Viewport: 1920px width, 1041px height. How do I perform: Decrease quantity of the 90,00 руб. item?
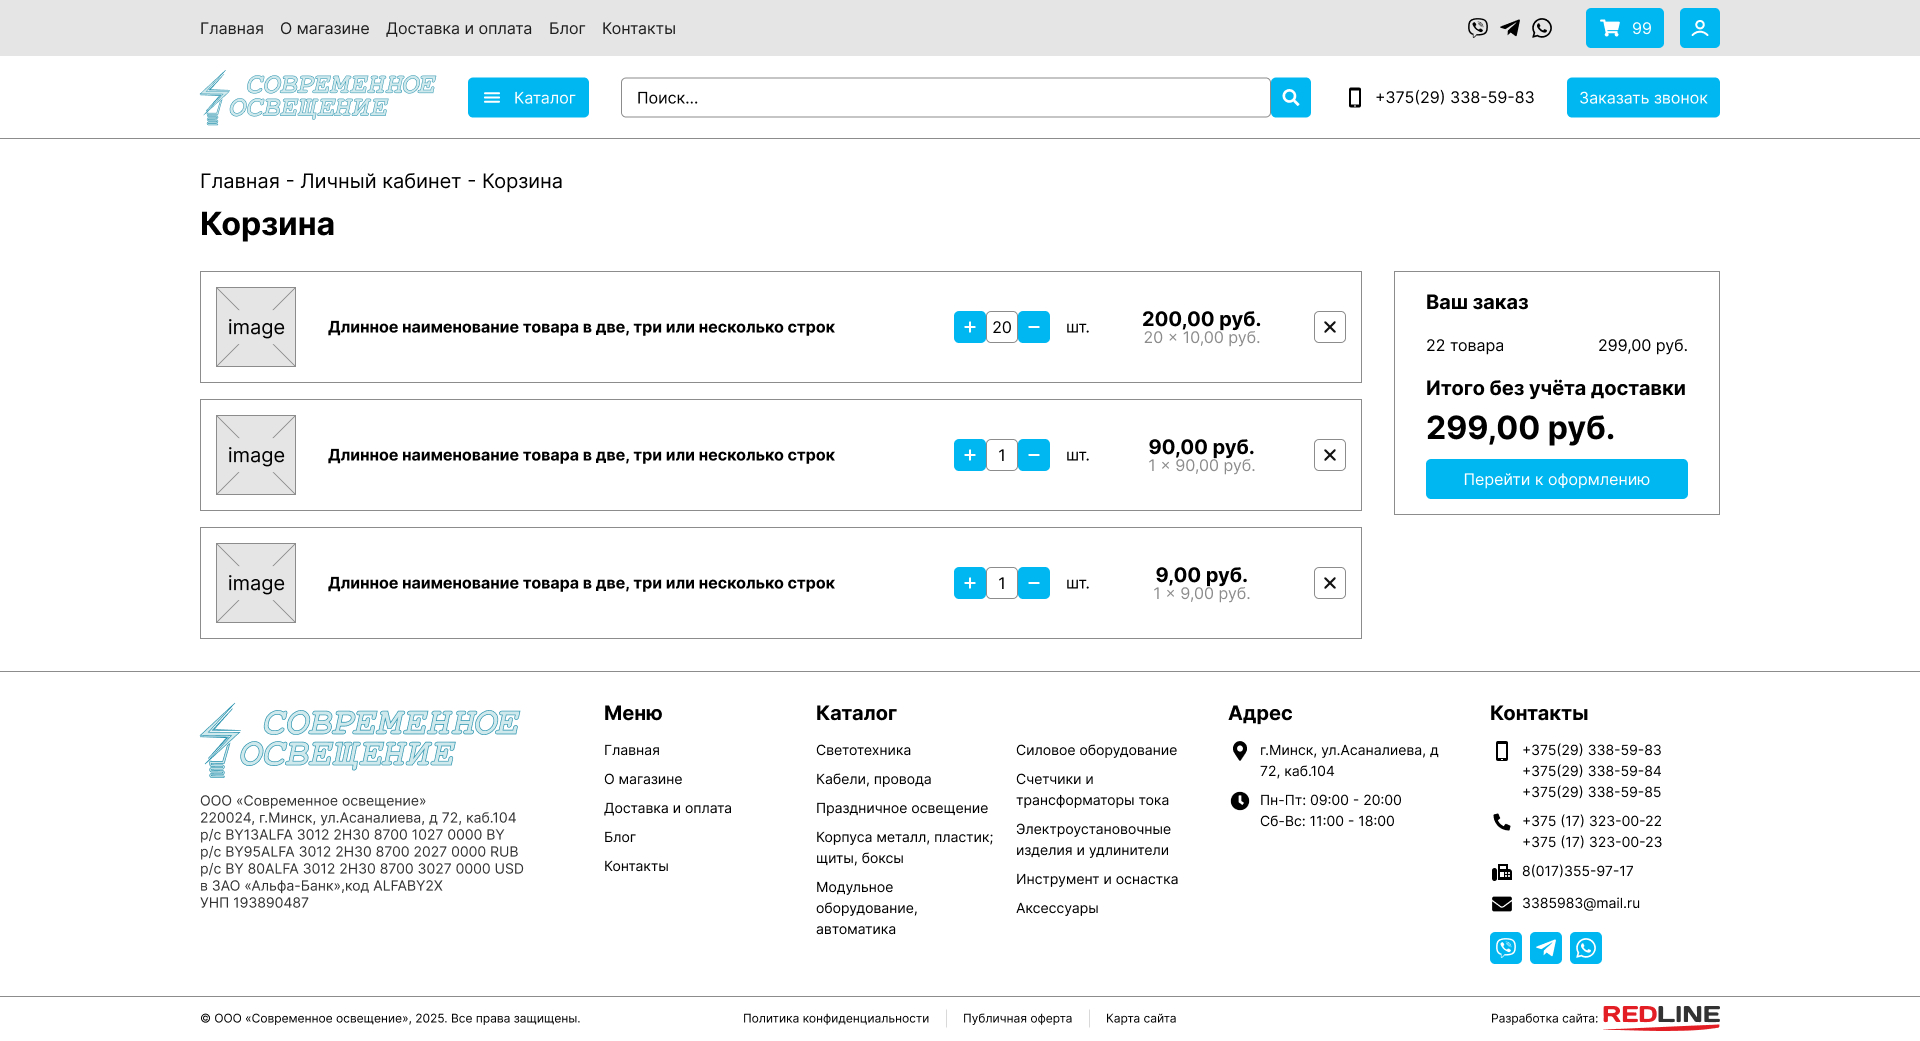[1034, 455]
